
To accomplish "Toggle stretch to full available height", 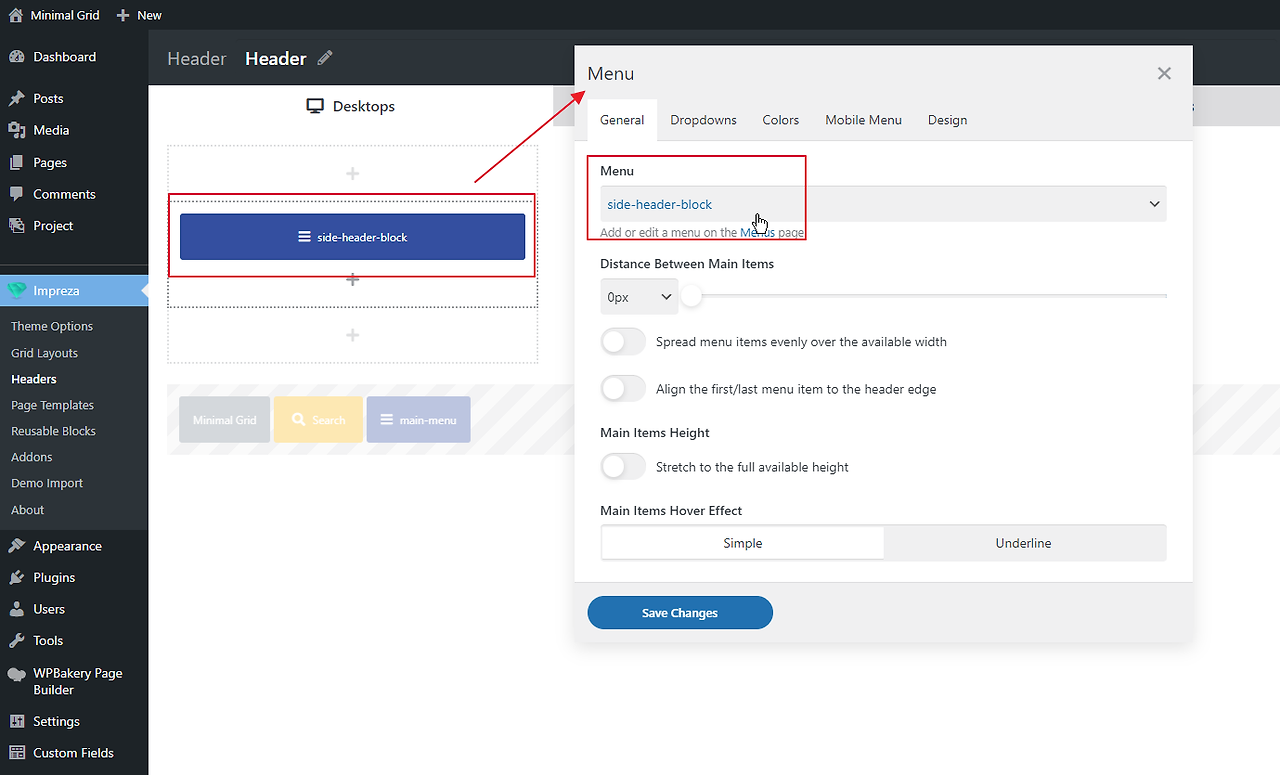I will tap(623, 467).
